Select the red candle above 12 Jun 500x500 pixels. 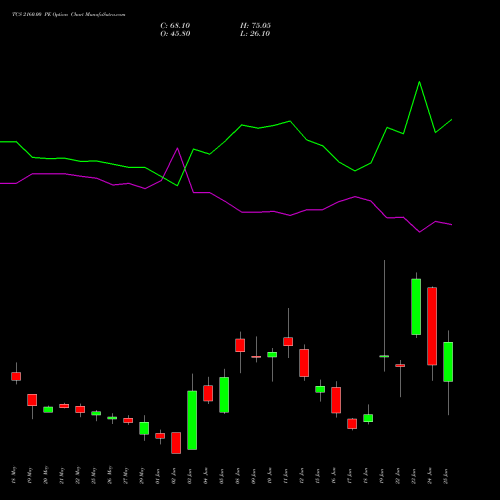304,363
